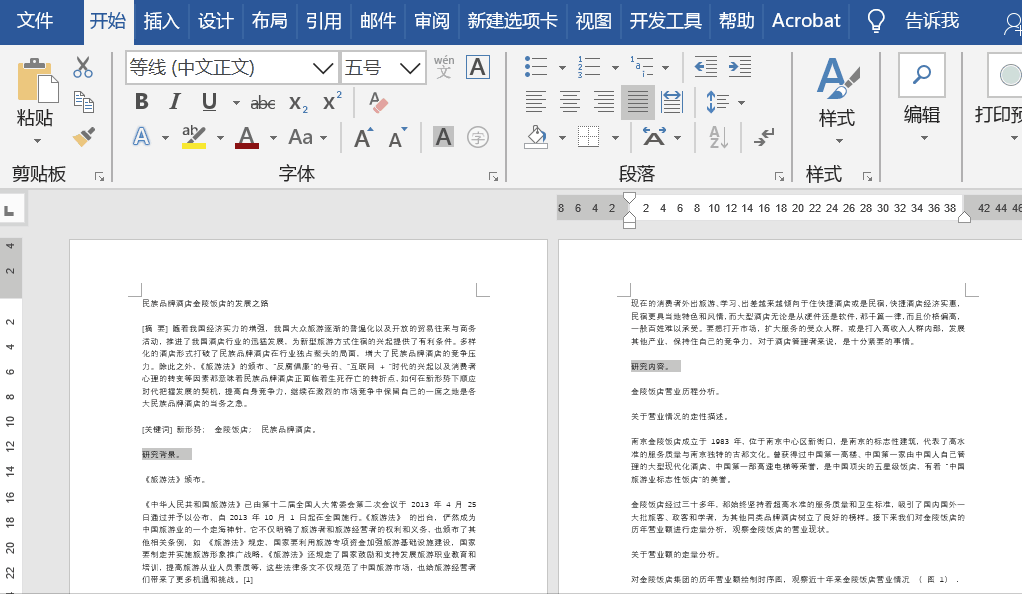Increase paragraph indent
This screenshot has height=594, width=1022.
click(740, 67)
